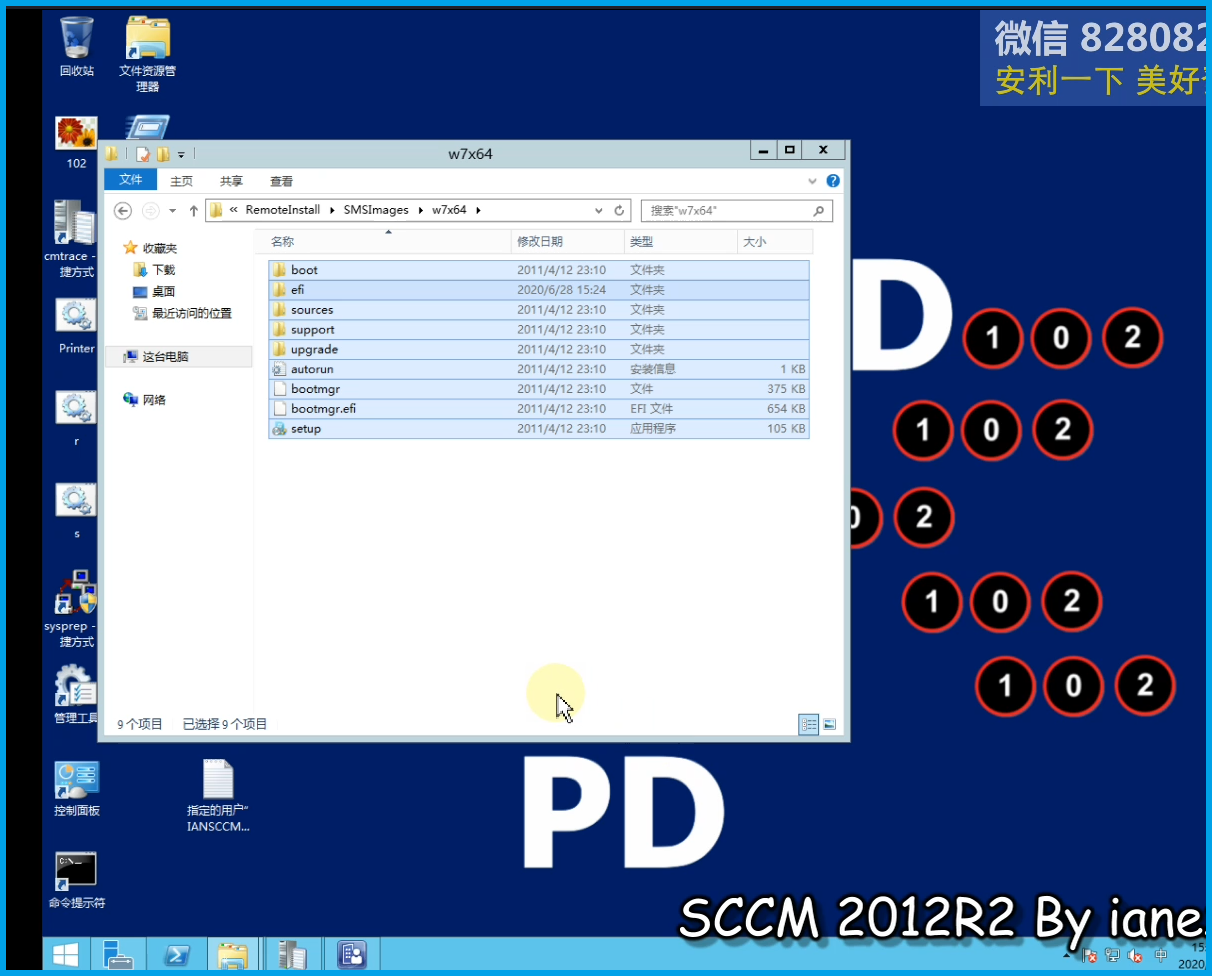Image resolution: width=1212 pixels, height=976 pixels.
Task: Open the 查看 ribbon tab
Action: pyautogui.click(x=281, y=181)
